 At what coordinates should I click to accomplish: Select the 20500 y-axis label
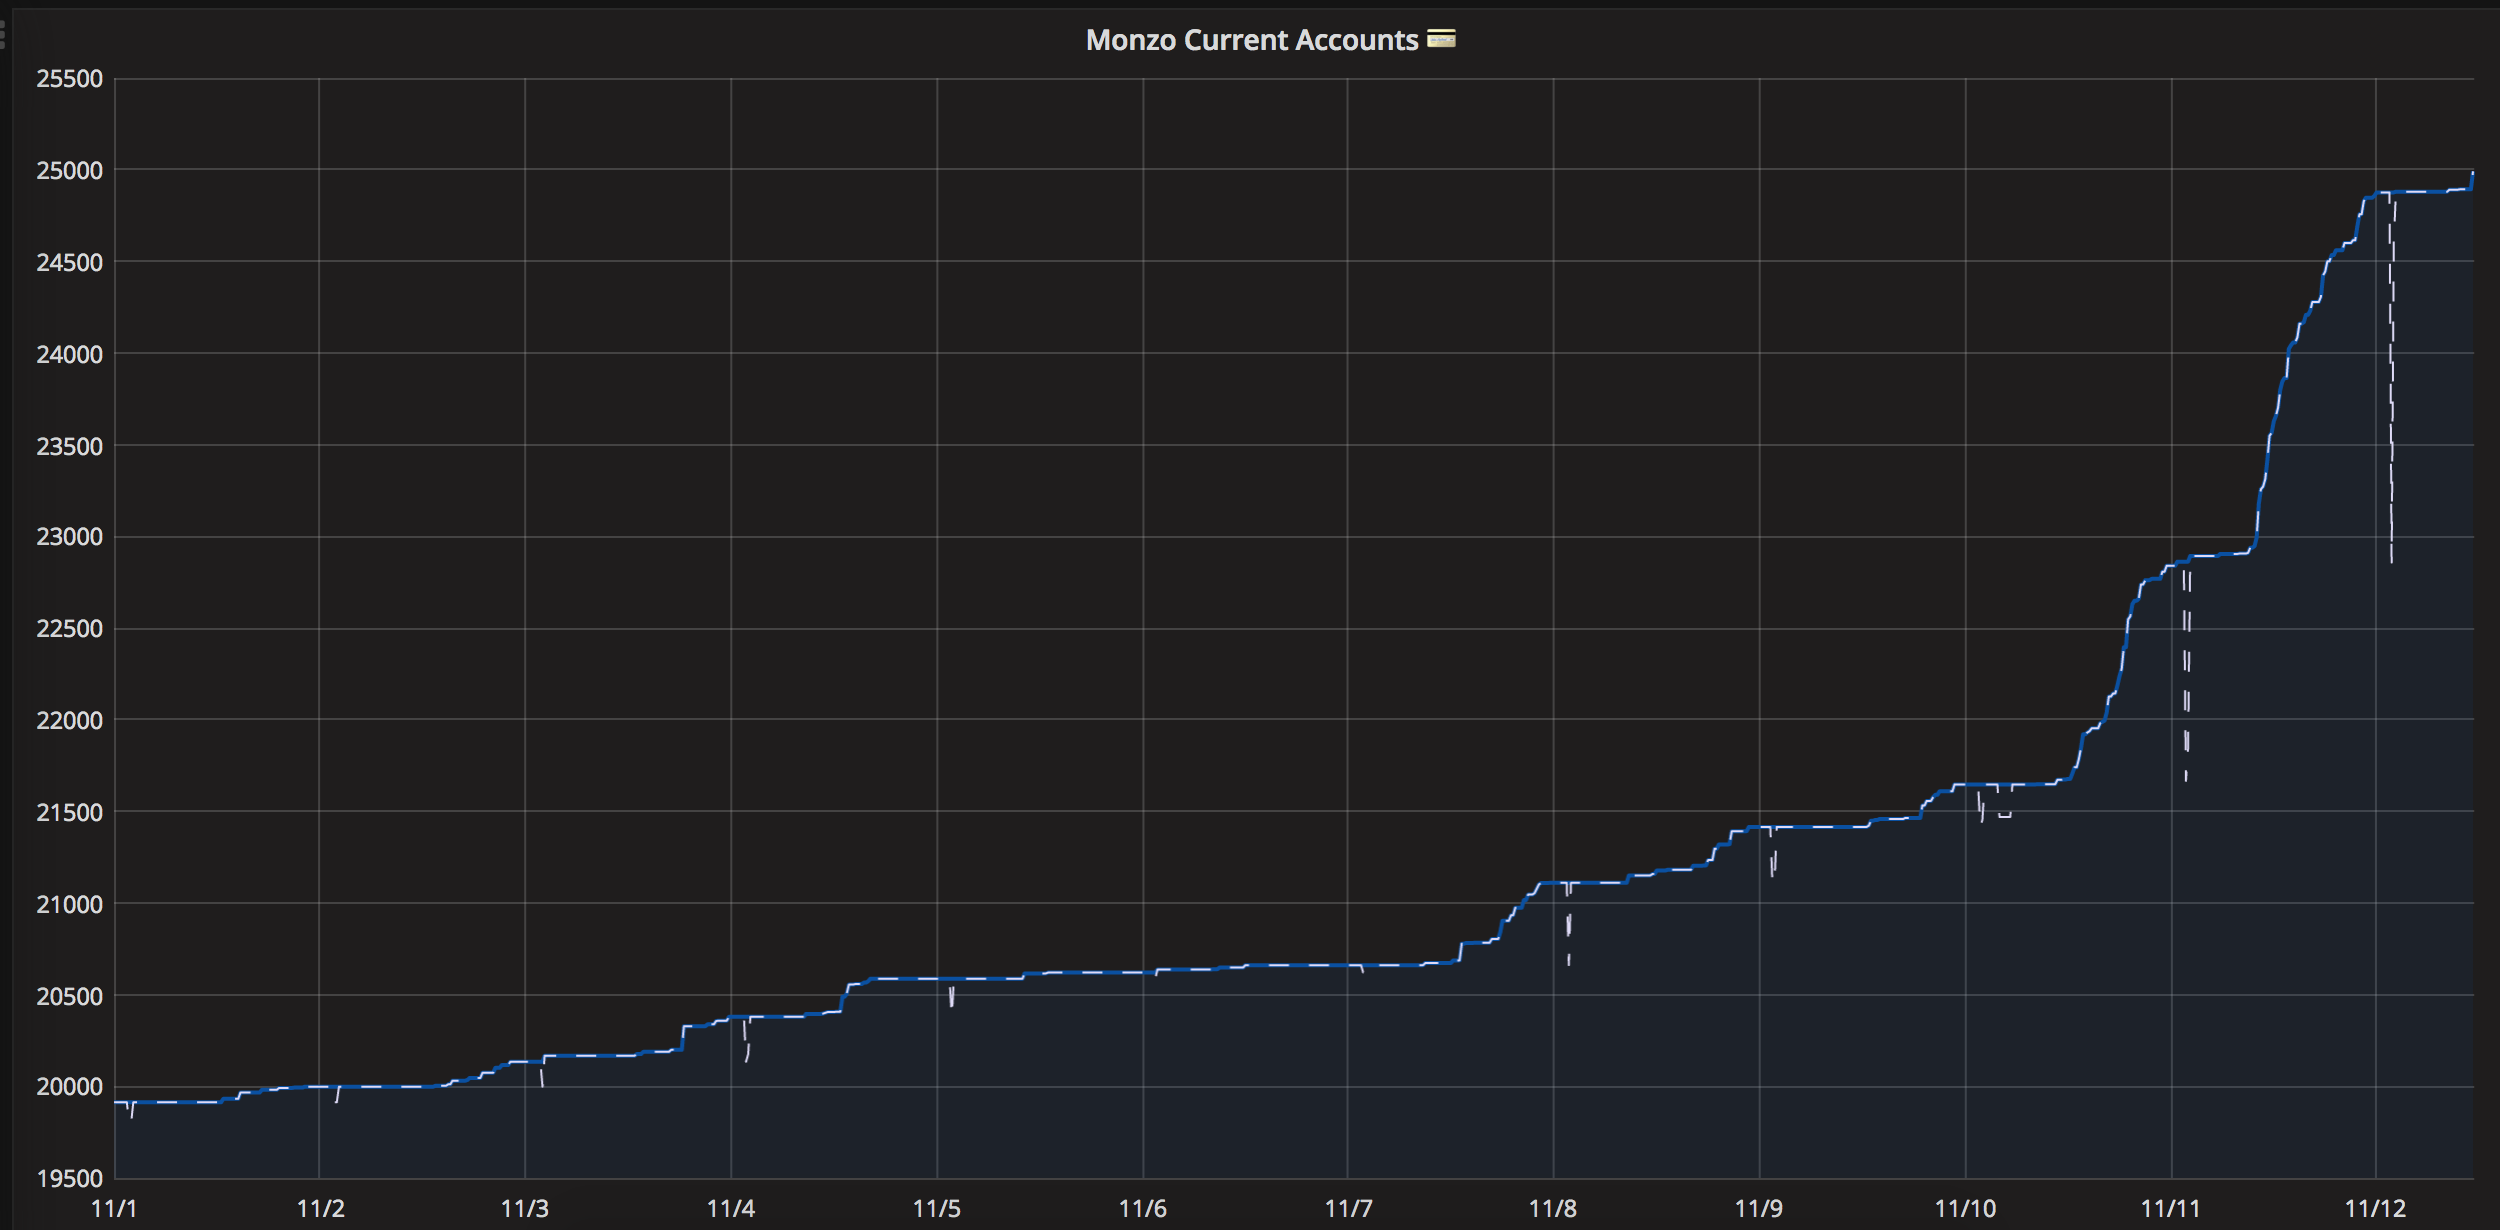point(70,997)
